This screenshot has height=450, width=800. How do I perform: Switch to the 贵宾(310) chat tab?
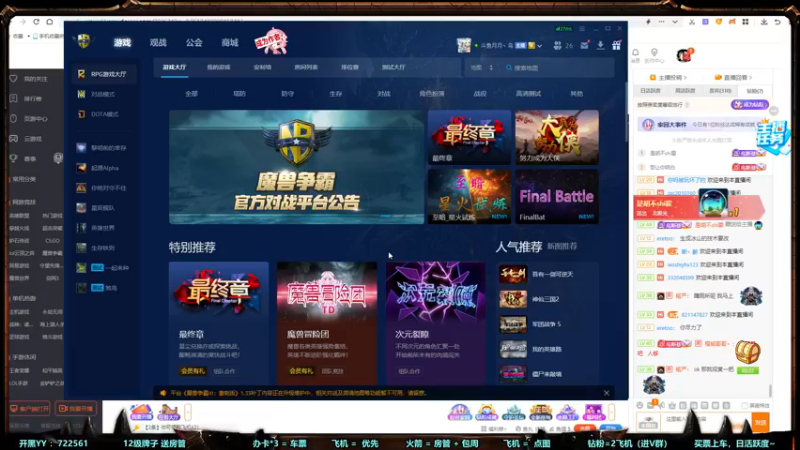pos(720,91)
